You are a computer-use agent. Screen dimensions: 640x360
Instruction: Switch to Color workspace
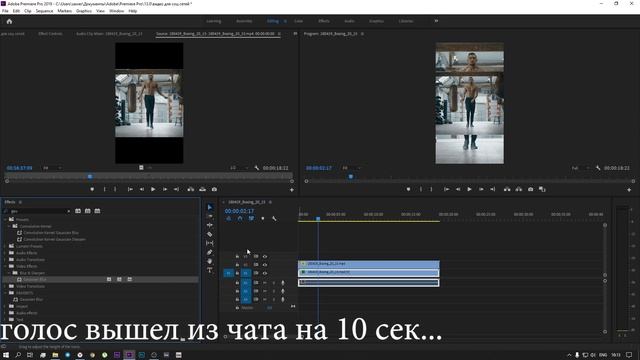[299, 21]
